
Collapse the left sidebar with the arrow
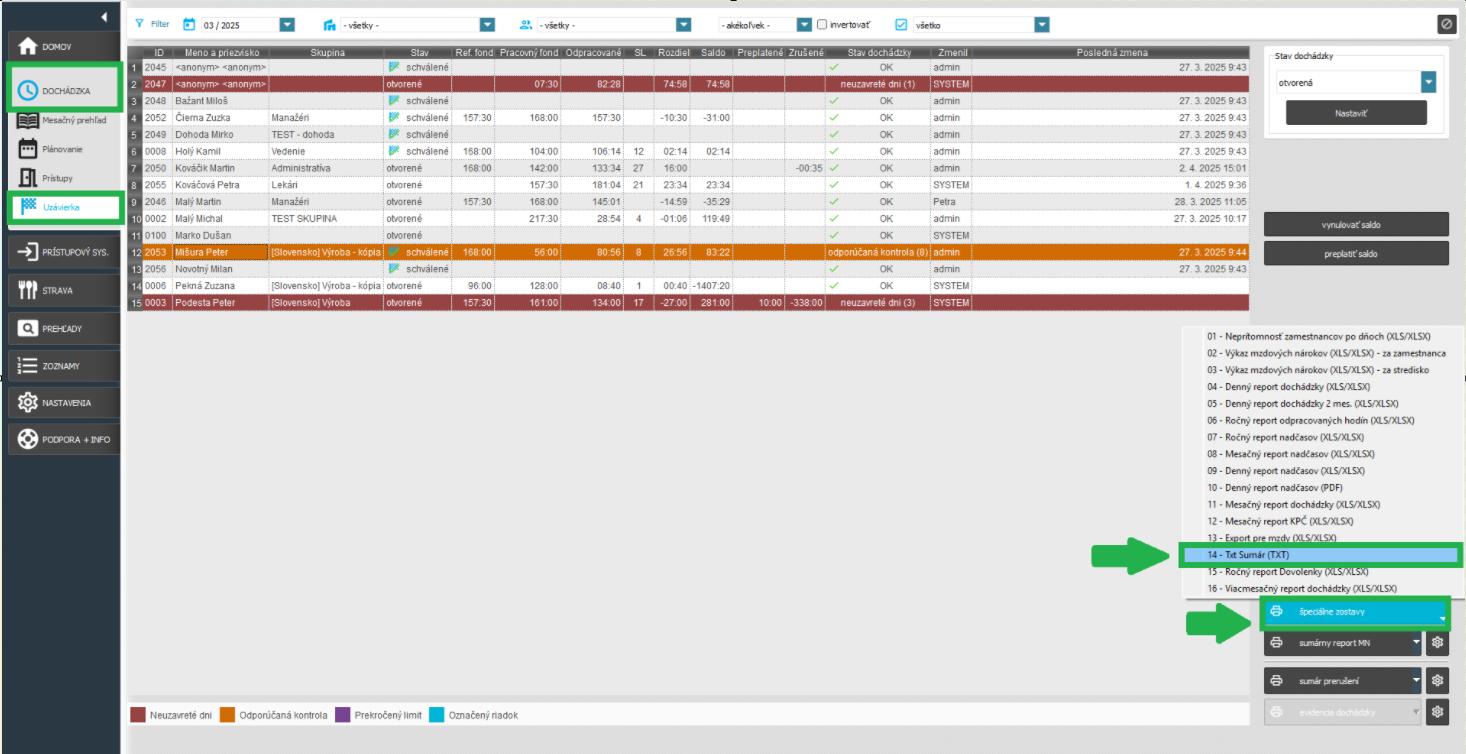click(104, 18)
